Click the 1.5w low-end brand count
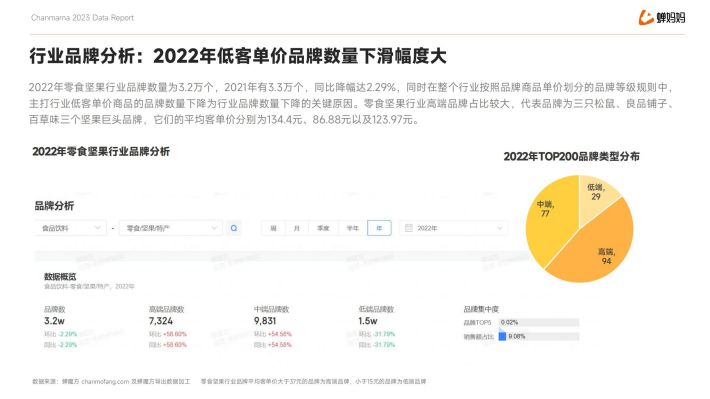The width and height of the screenshot is (710, 399). pos(368,321)
